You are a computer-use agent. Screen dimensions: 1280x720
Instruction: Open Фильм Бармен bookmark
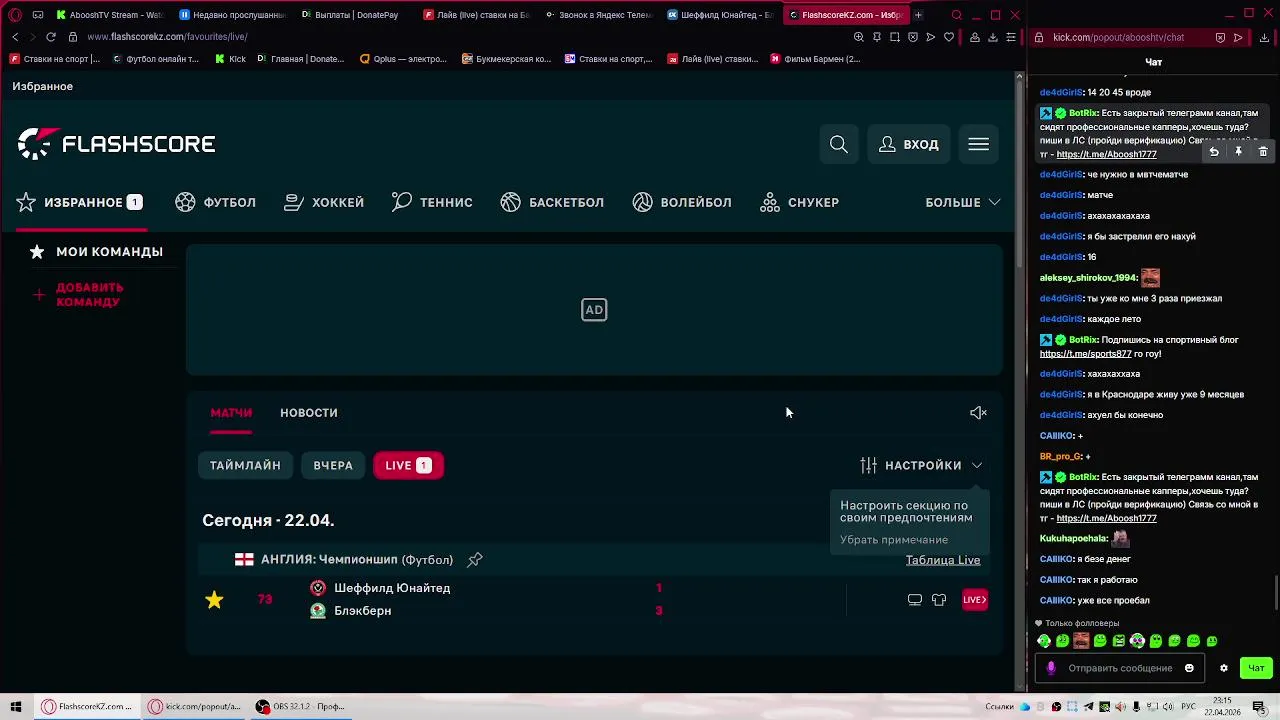click(815, 59)
